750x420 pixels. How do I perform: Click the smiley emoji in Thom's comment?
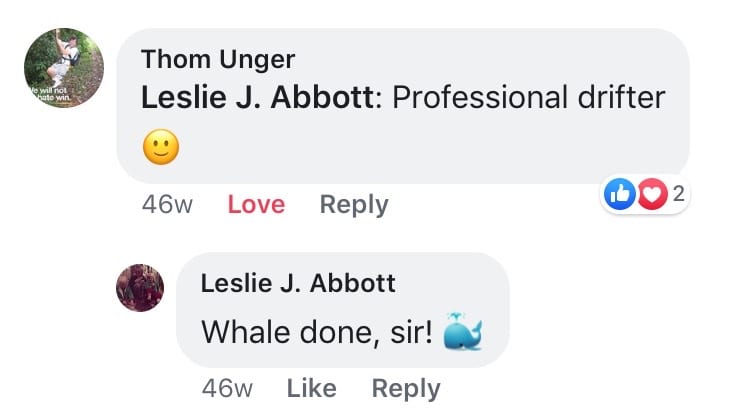tap(161, 149)
